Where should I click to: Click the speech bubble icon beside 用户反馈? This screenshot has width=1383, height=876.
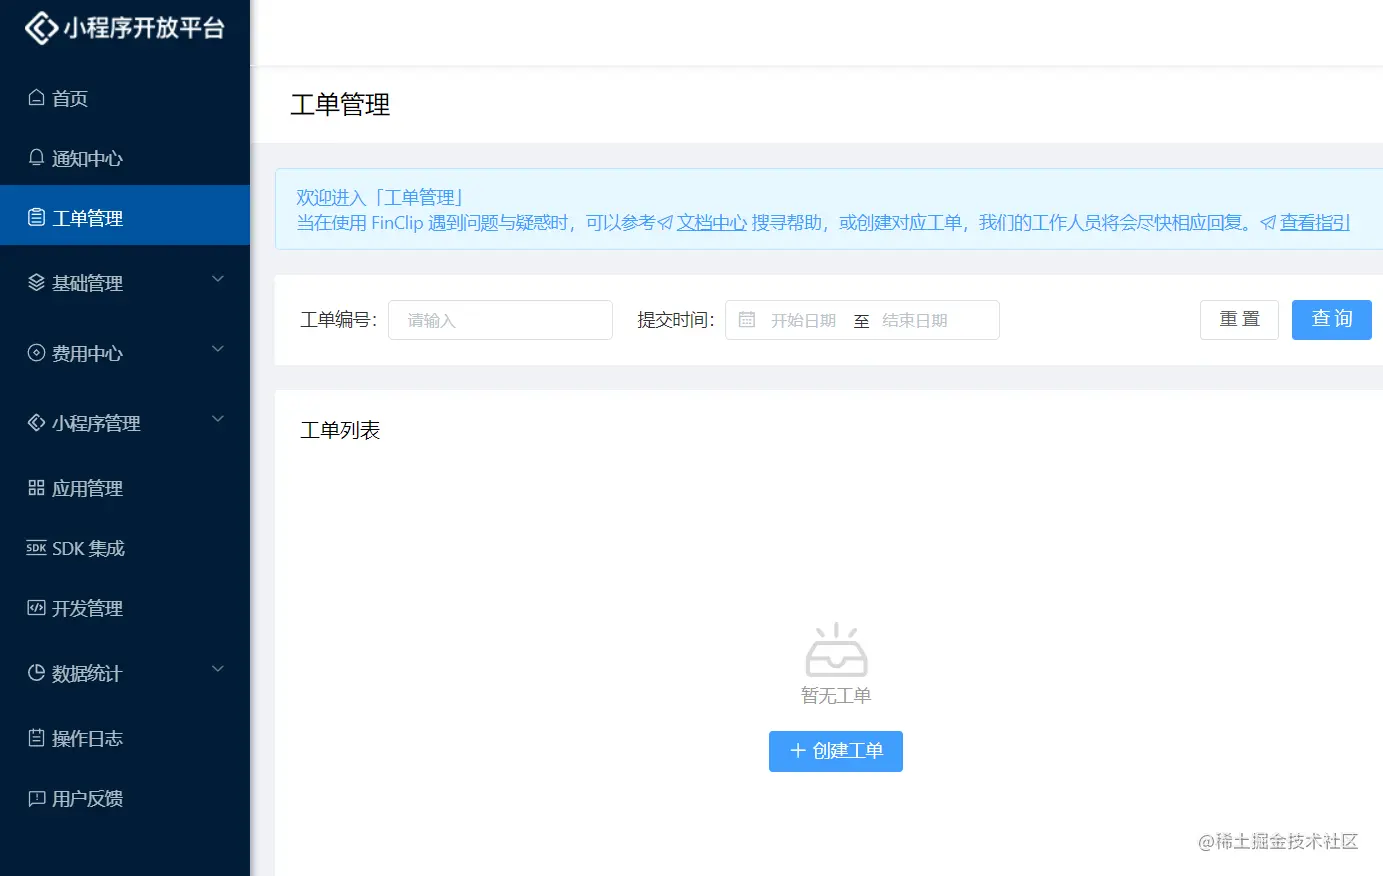click(37, 798)
